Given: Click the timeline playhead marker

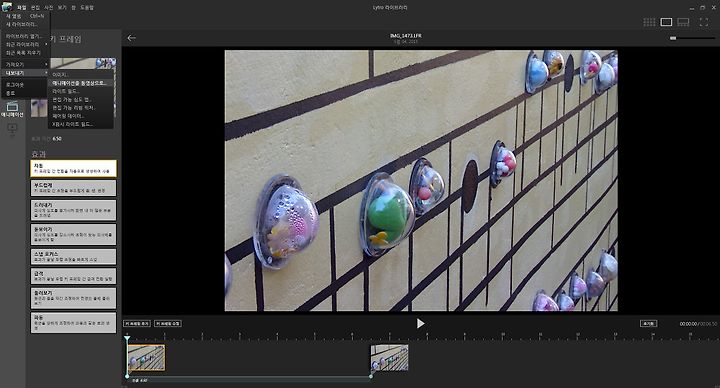Looking at the screenshot, I should coord(127,338).
